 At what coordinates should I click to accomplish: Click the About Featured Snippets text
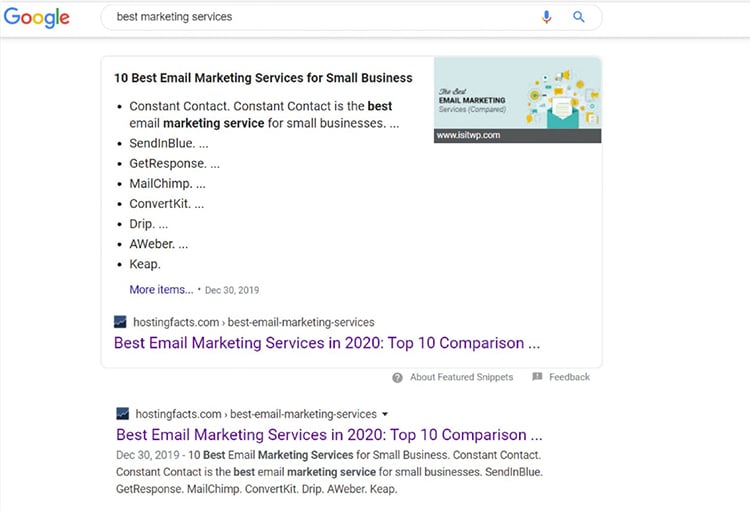click(461, 377)
